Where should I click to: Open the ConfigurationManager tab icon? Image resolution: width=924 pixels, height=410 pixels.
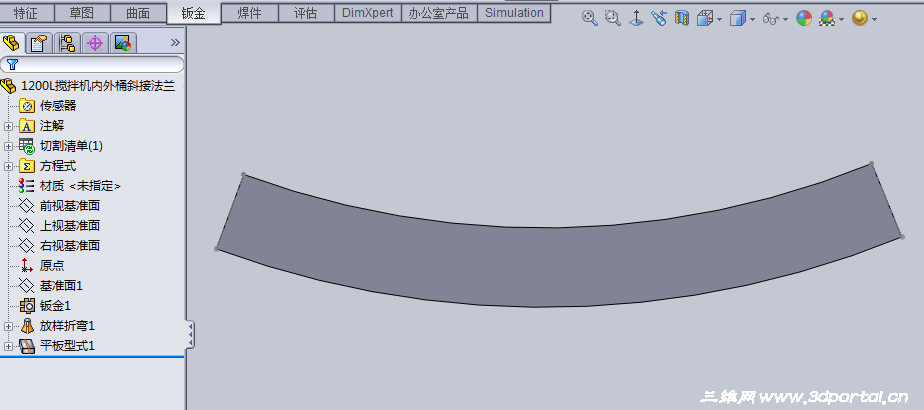[68, 43]
